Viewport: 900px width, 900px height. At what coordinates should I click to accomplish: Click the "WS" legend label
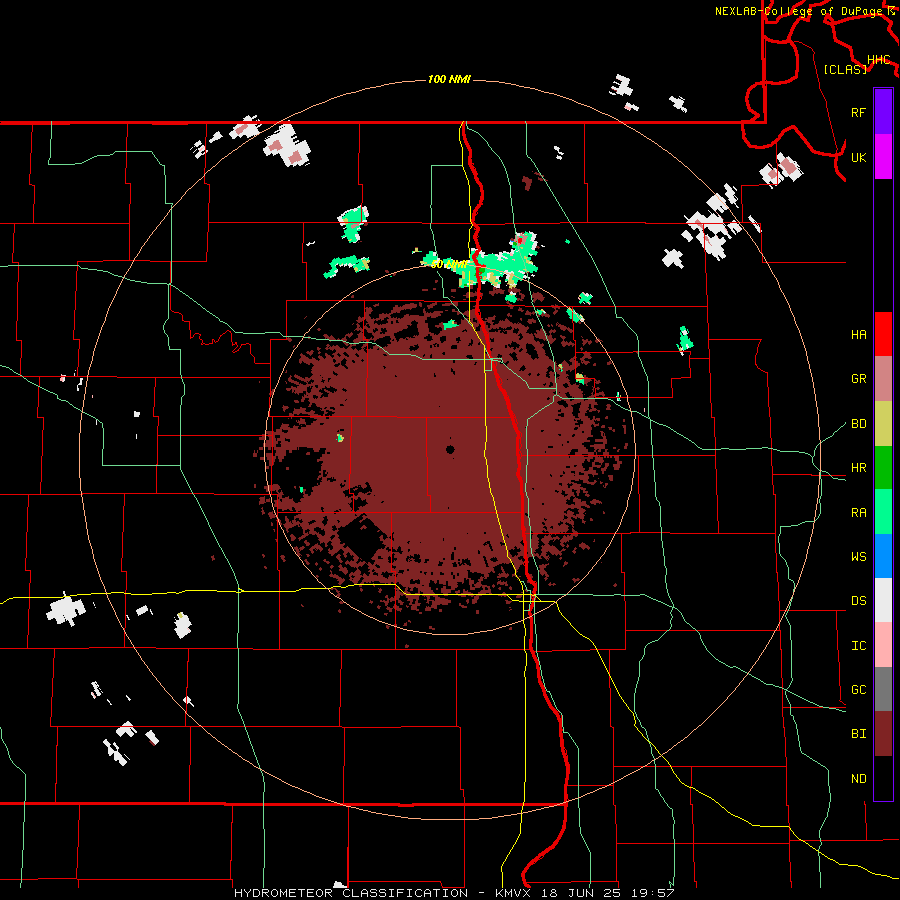[858, 557]
